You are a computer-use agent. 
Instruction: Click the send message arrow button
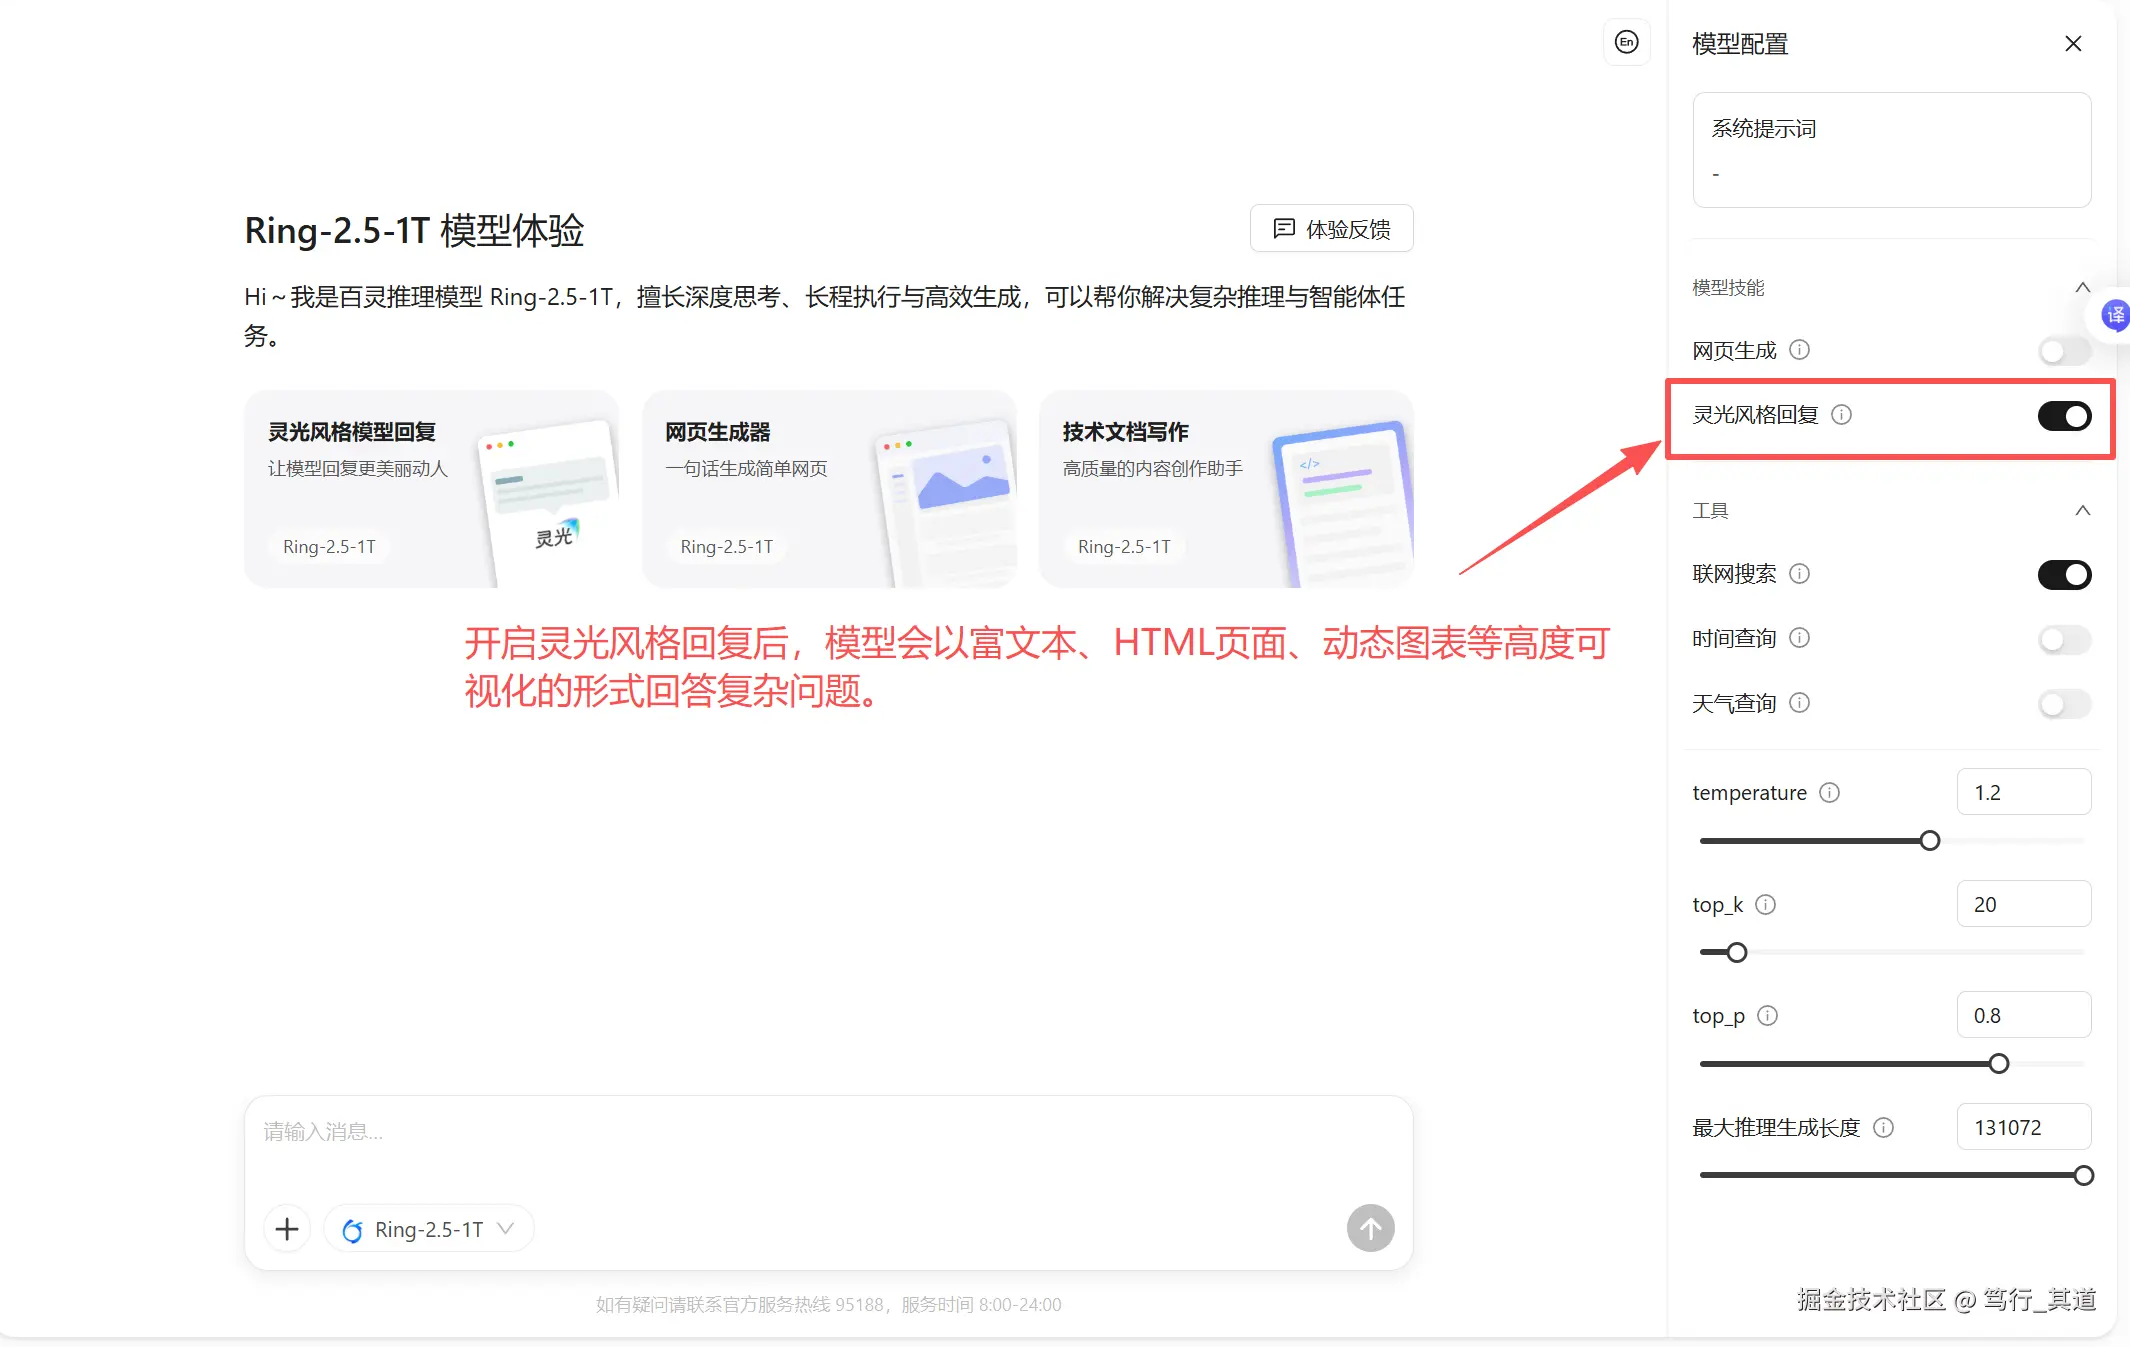(1370, 1228)
